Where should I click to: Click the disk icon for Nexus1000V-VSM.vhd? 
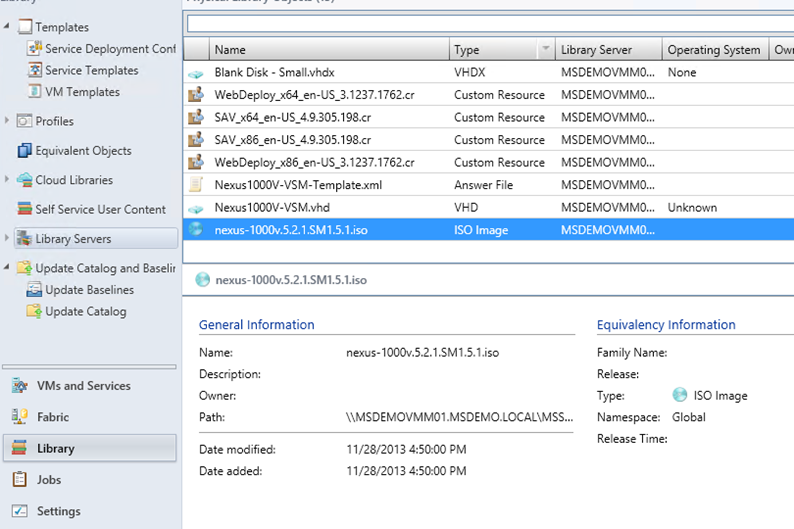196,209
